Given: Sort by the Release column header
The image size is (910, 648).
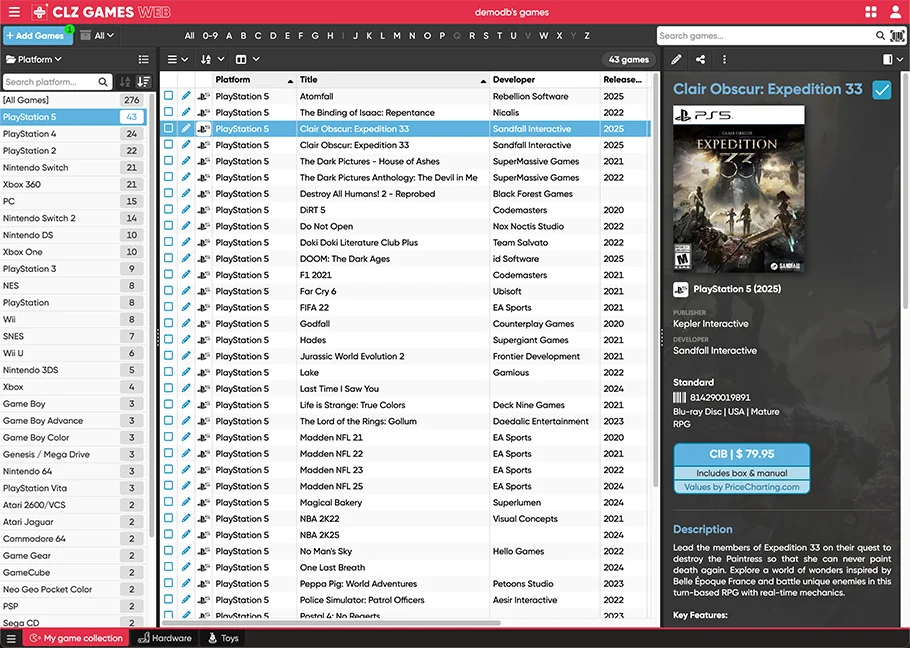Looking at the screenshot, I should 623,79.
